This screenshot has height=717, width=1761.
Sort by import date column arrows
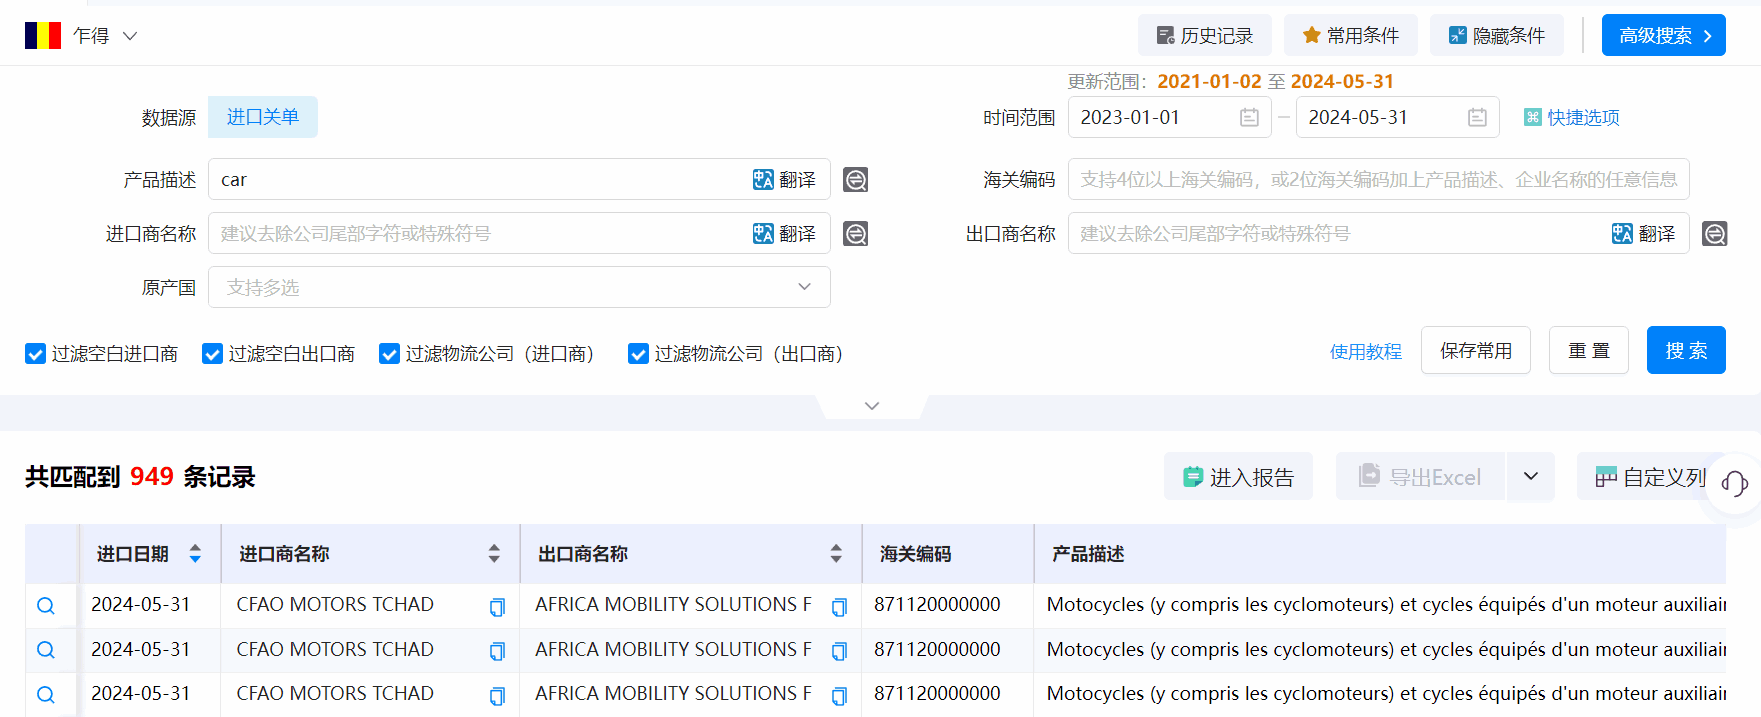point(195,554)
